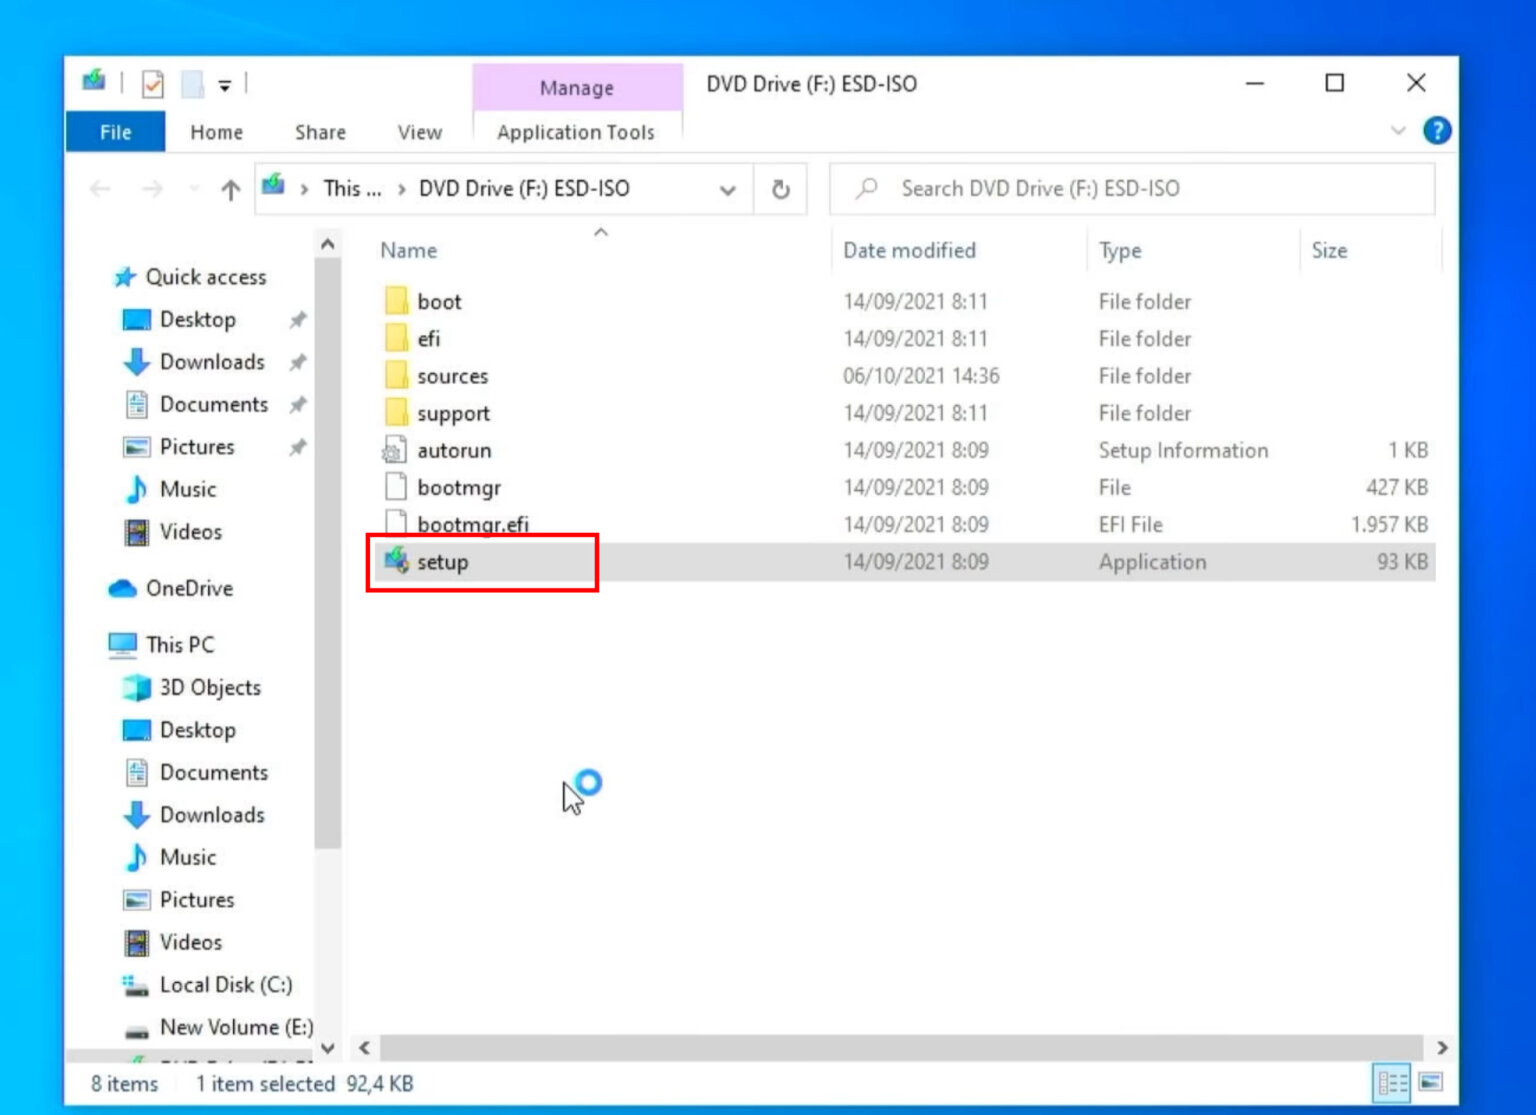
Task: Click DVD Drive (F:) ESD-ISO breadcrumb
Action: pyautogui.click(x=524, y=189)
